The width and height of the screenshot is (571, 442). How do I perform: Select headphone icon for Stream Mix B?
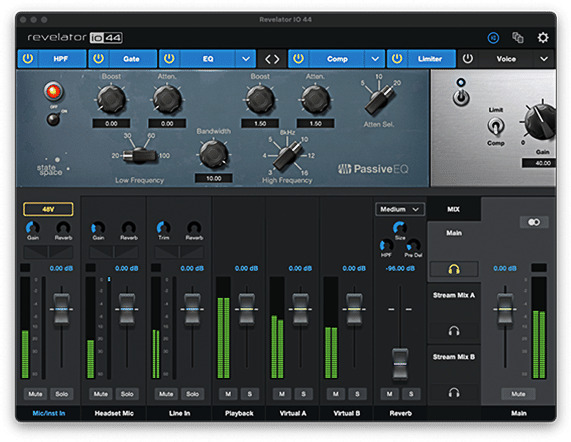coord(454,392)
